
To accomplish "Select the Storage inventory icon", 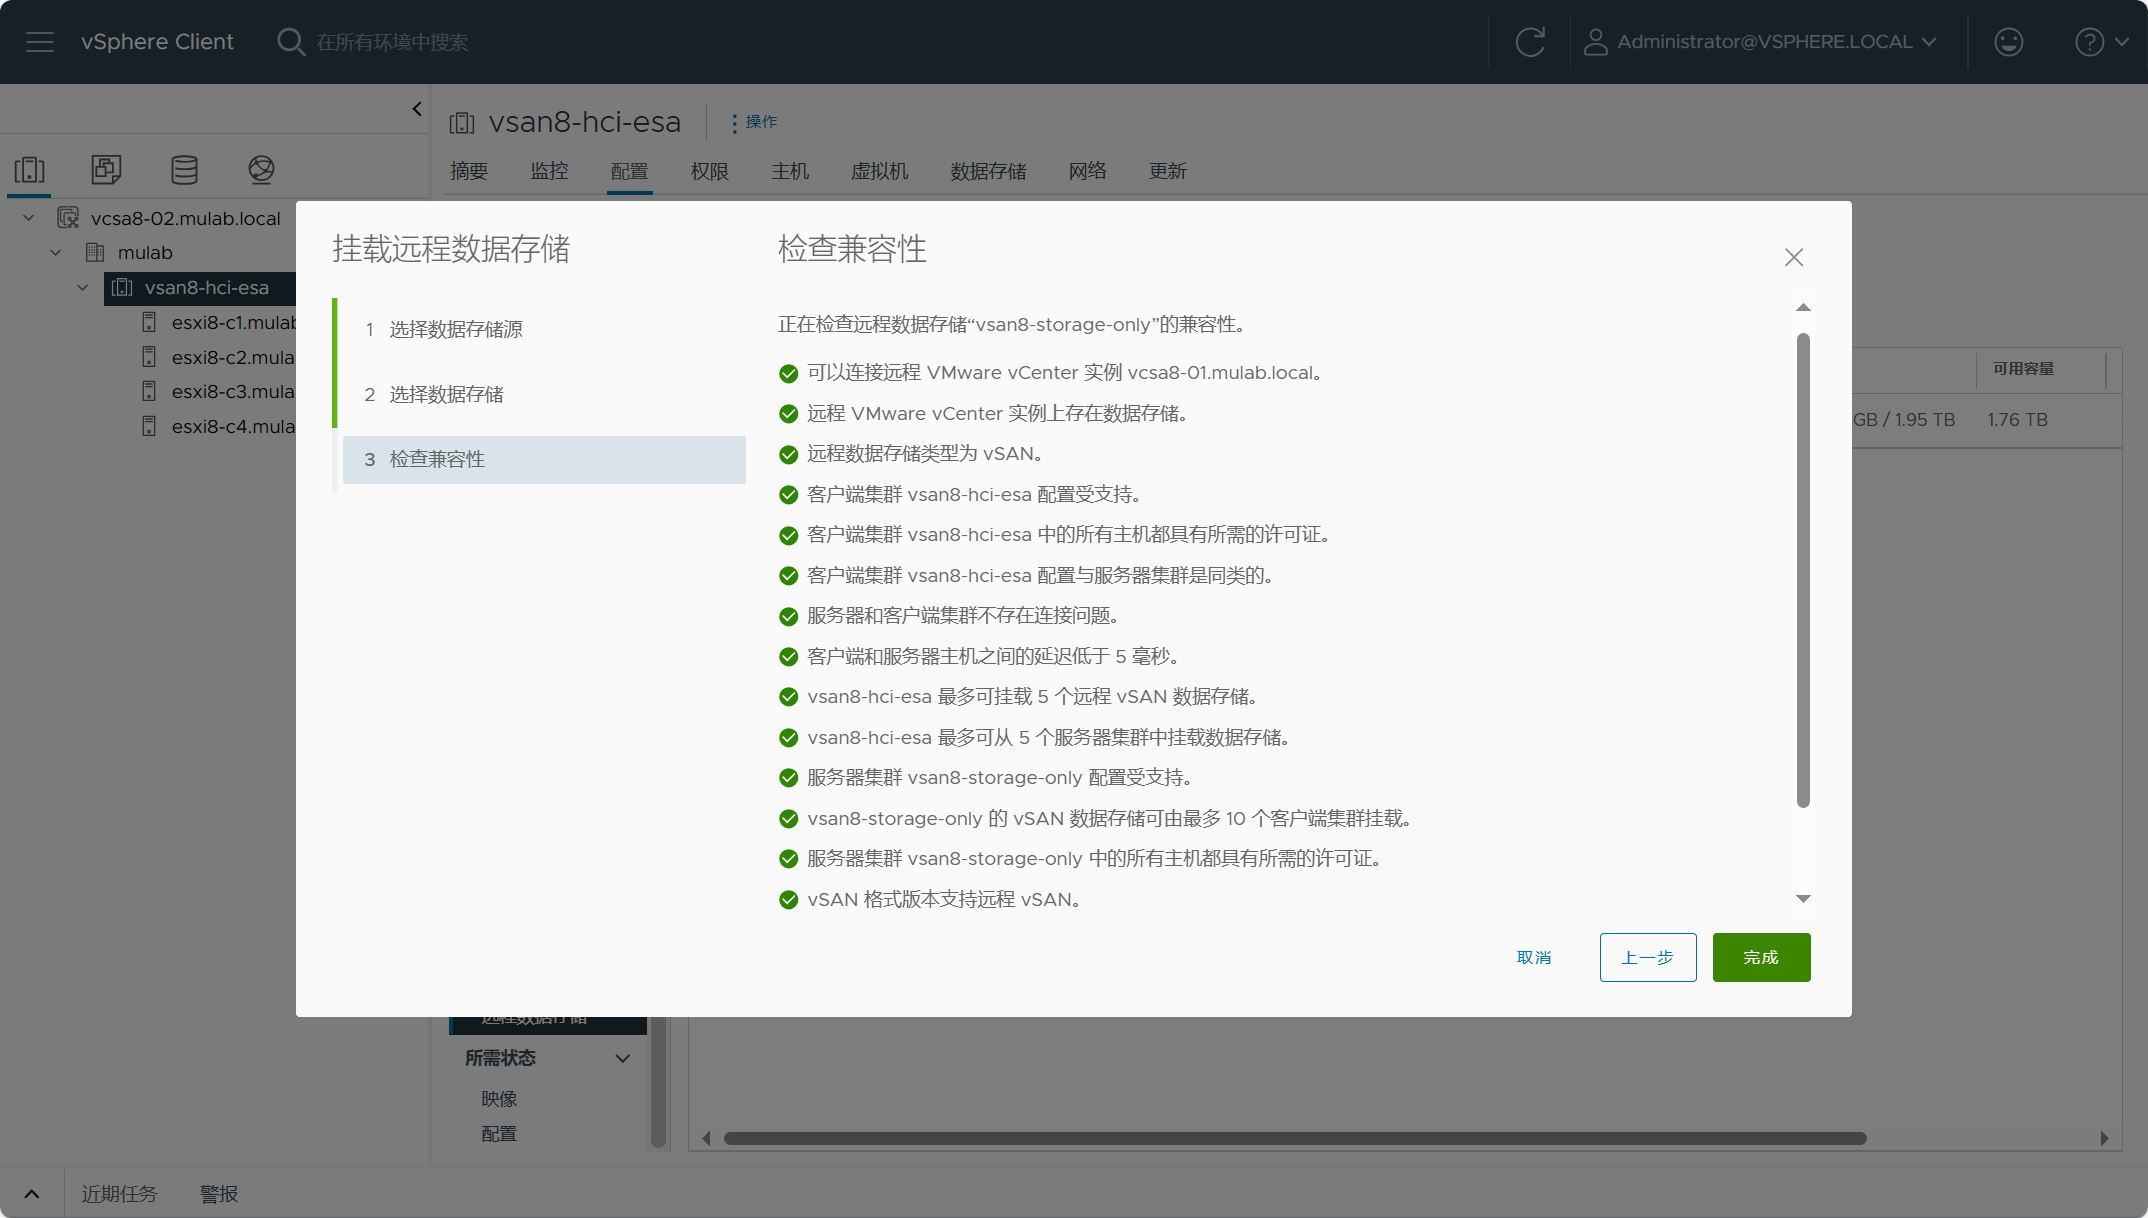I will click(184, 170).
